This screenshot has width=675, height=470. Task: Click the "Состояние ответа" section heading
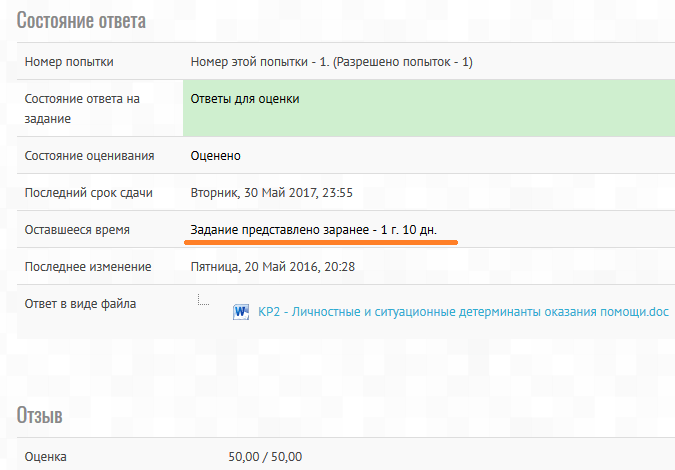pyautogui.click(x=81, y=21)
